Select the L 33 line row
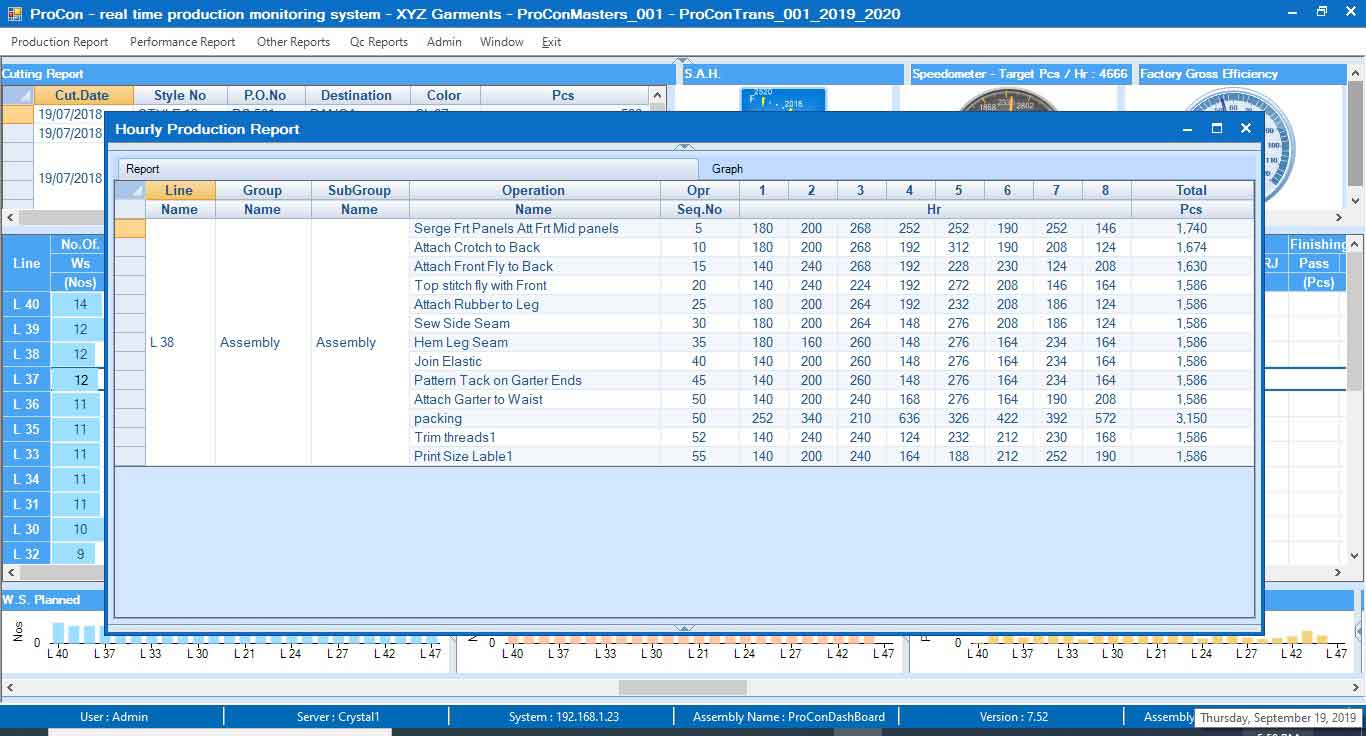Viewport: 1366px width, 736px height. (26, 454)
